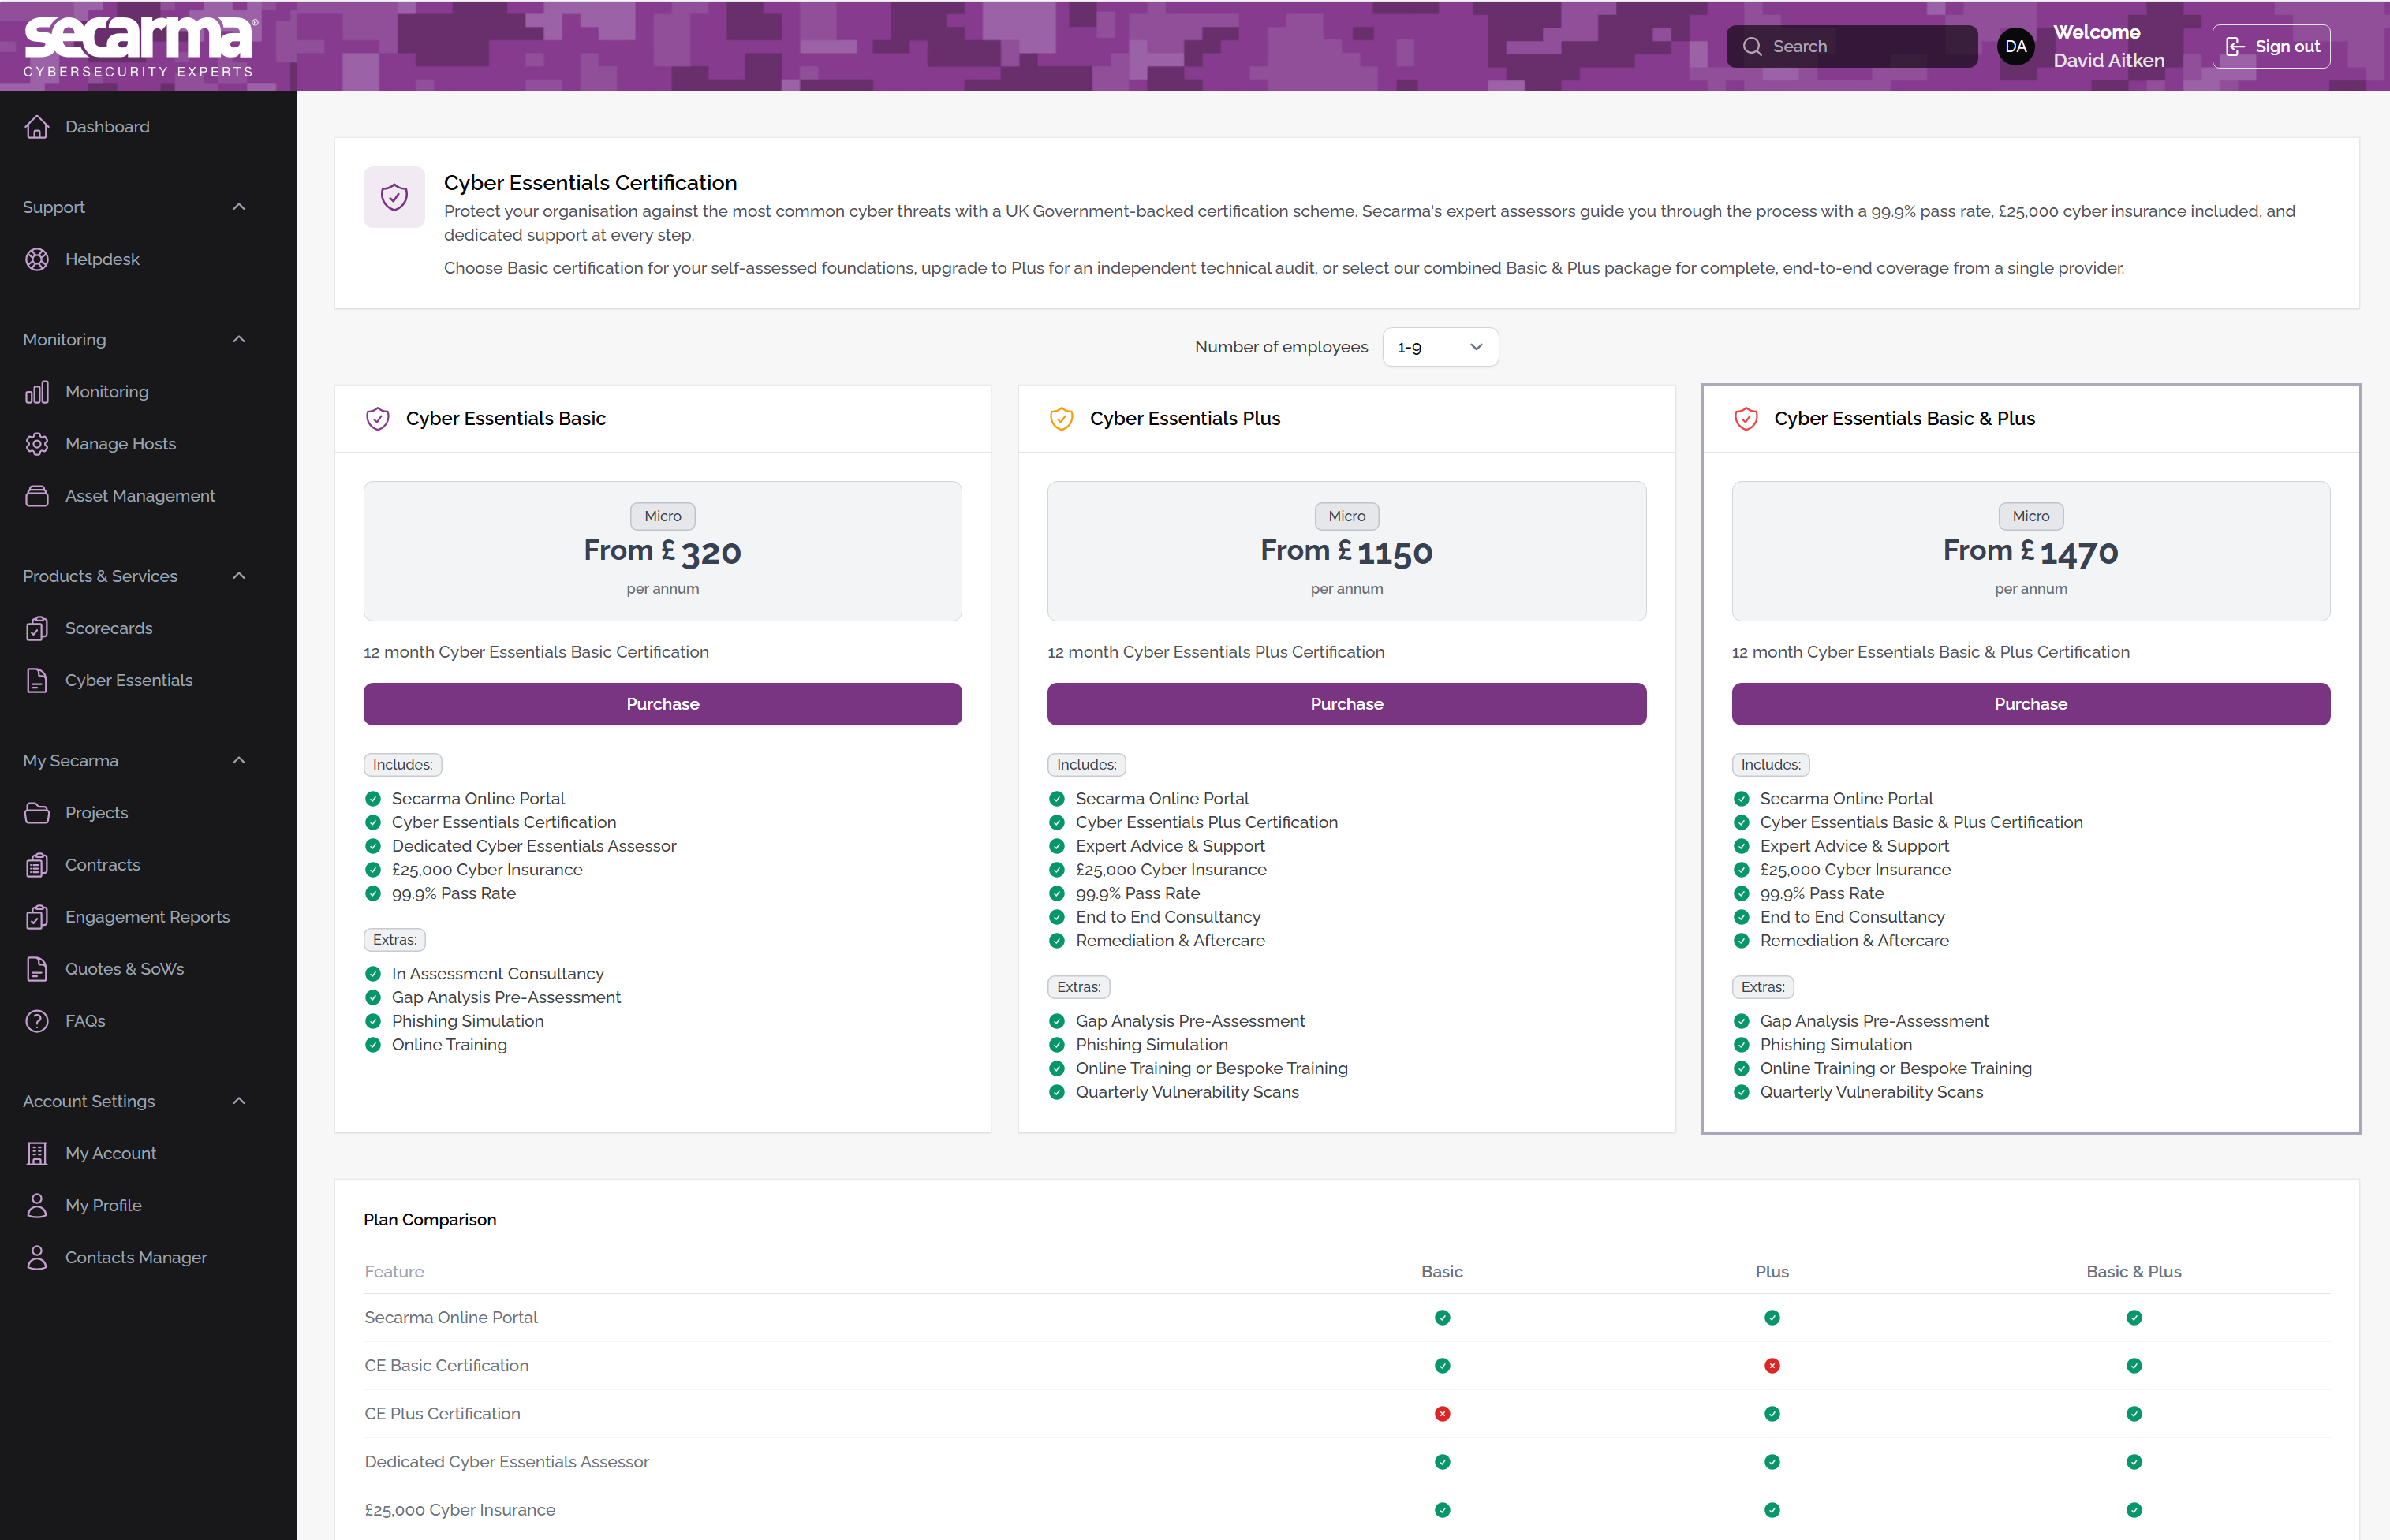
Task: Focus the Search input field
Action: [x=1851, y=46]
